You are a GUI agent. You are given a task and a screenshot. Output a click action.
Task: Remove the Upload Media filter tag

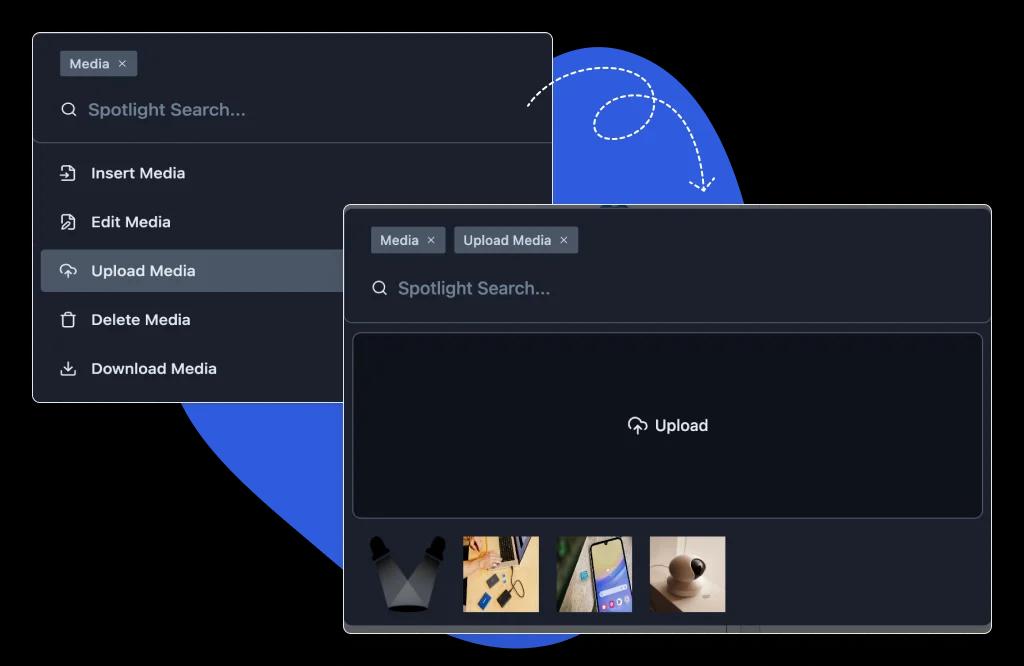tap(563, 240)
